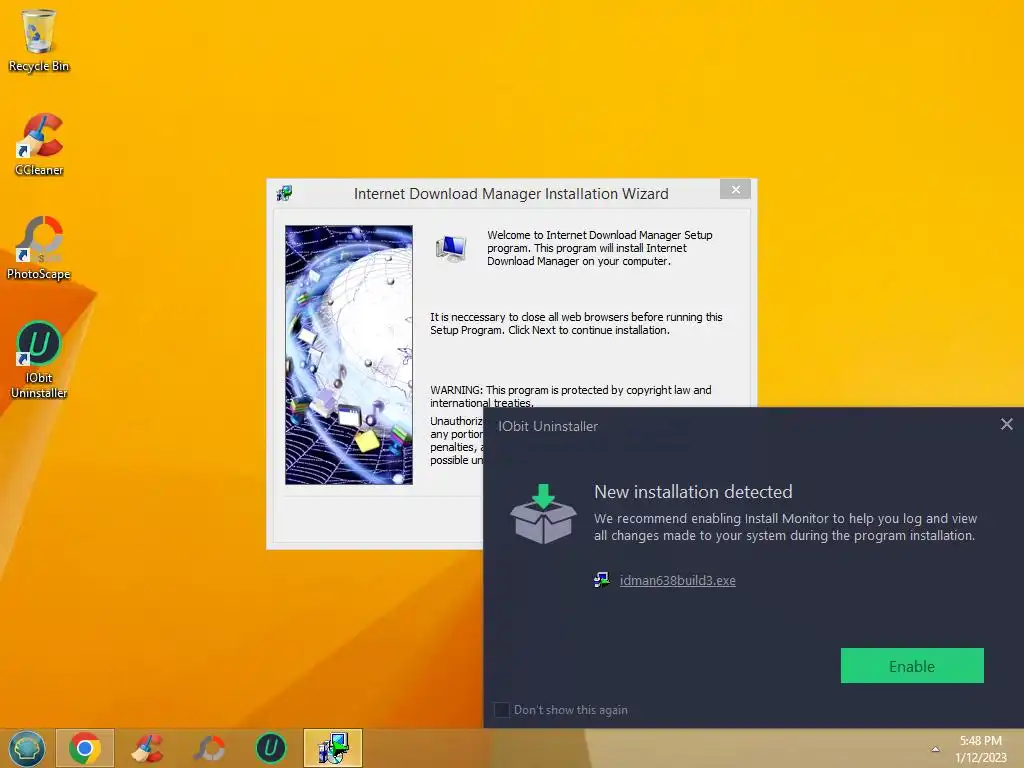The image size is (1024, 768).
Task: Click the 'IObit Uninstaller' popup title text
Action: [548, 426]
